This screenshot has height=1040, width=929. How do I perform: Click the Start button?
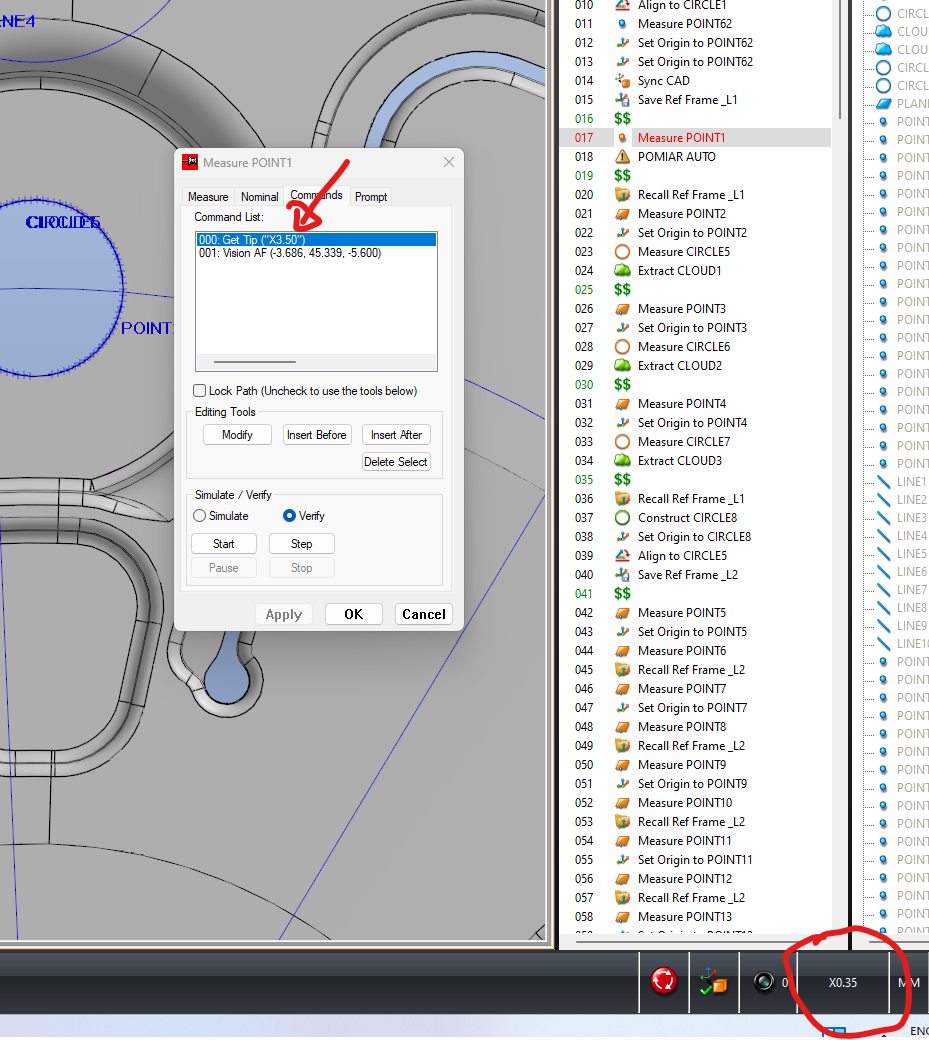pos(223,543)
